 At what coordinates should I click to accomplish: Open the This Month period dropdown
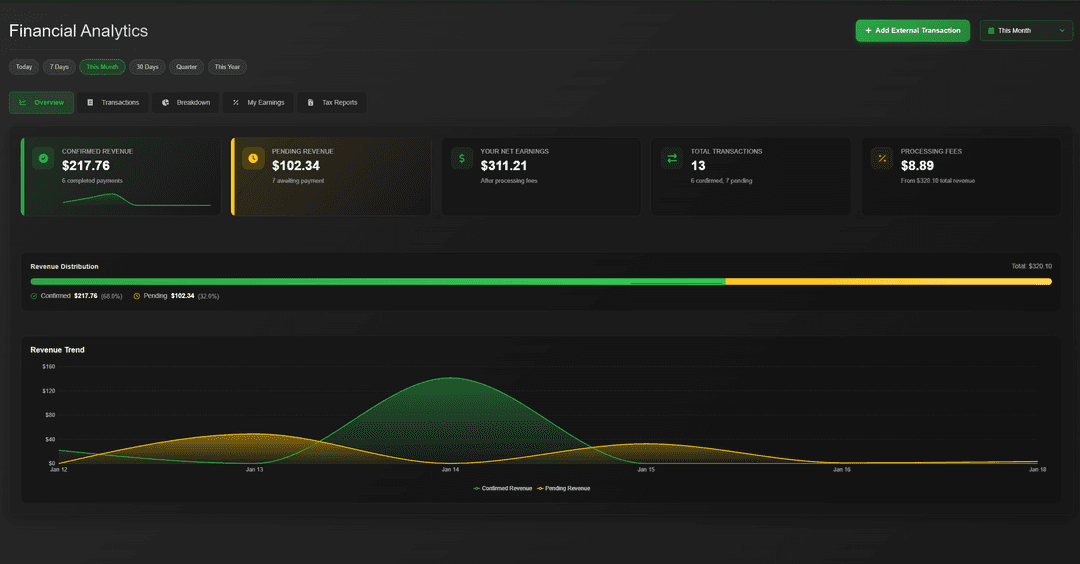[1026, 30]
